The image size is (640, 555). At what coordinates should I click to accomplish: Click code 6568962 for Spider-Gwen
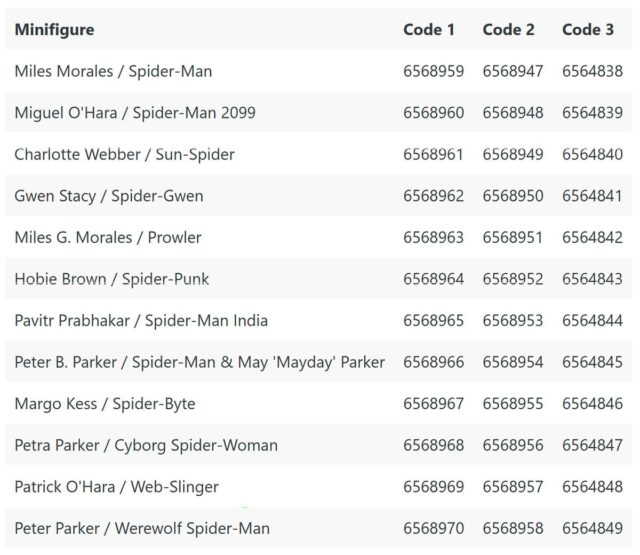click(433, 196)
